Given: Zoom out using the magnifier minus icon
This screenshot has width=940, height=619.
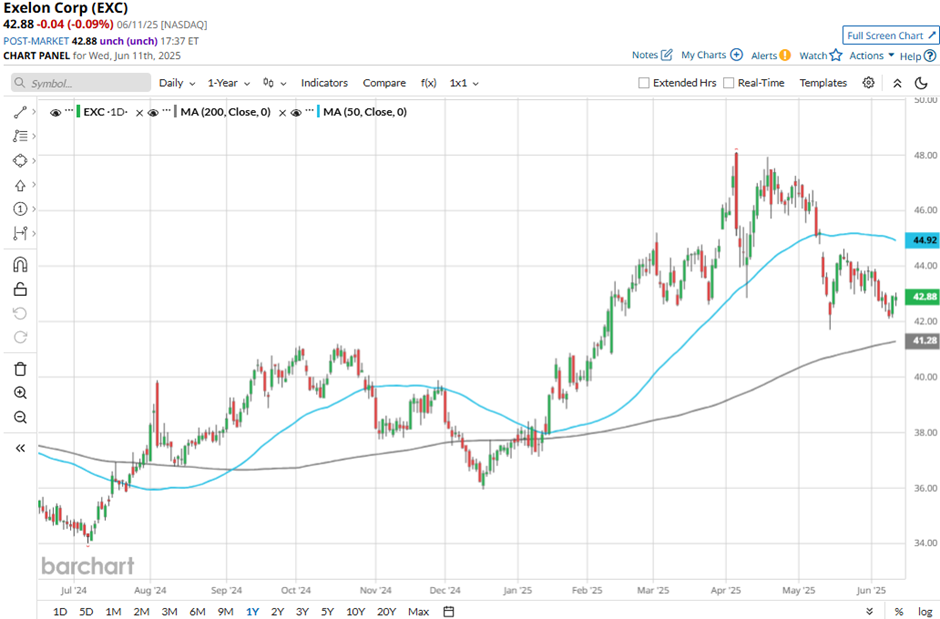Looking at the screenshot, I should (19, 417).
